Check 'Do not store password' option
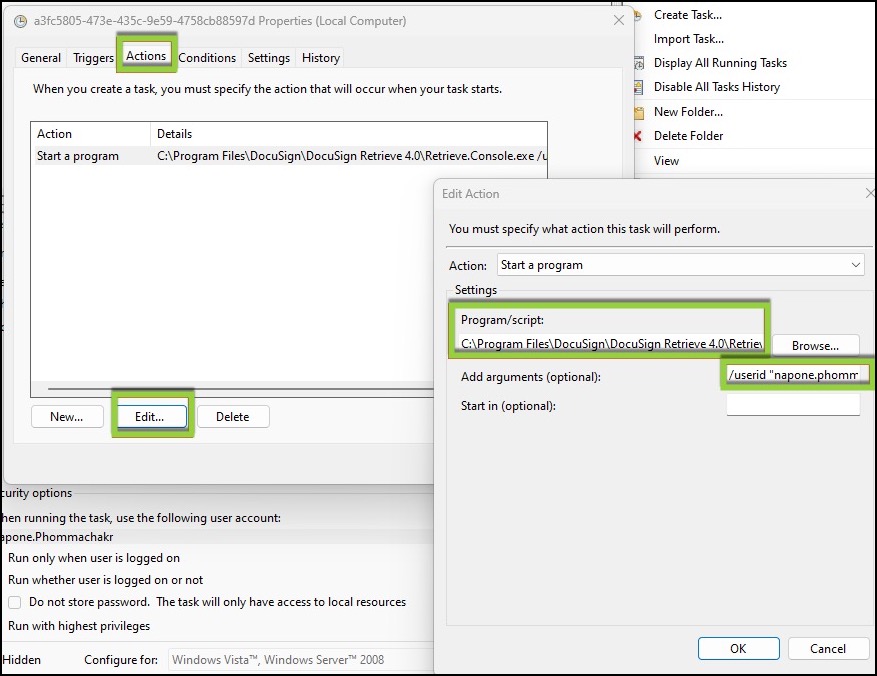The height and width of the screenshot is (676, 877). 12,602
